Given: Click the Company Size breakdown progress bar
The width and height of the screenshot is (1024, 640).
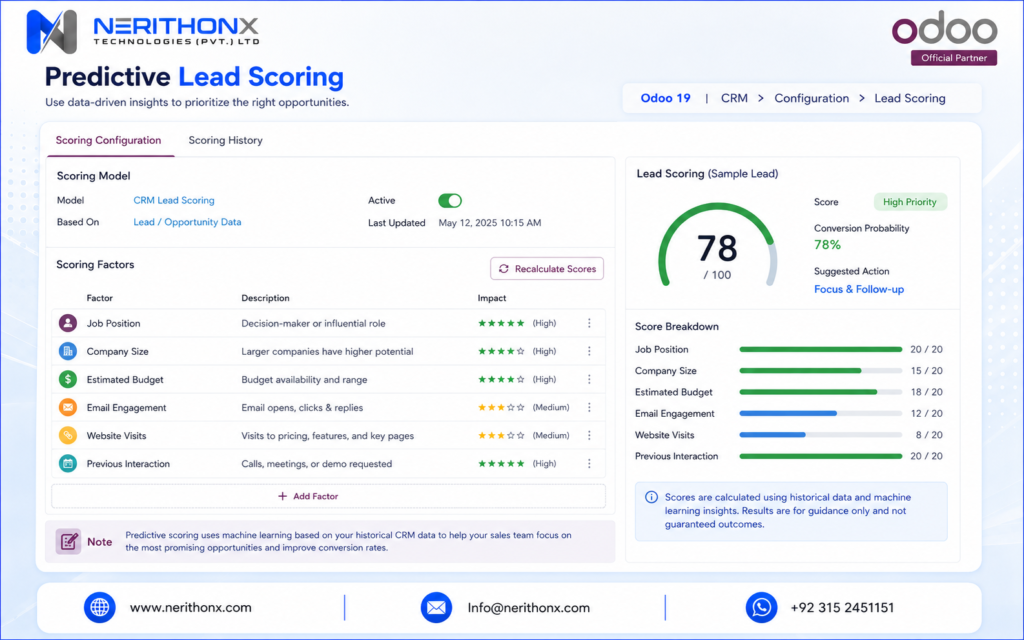Looking at the screenshot, I should (x=820, y=371).
